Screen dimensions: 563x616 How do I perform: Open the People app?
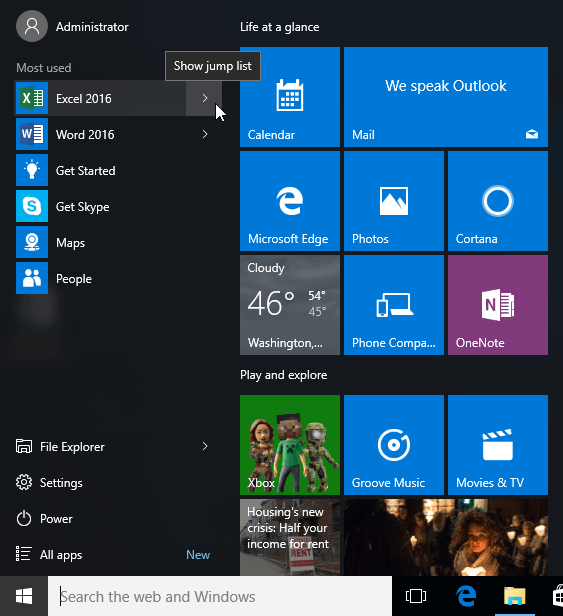click(x=118, y=279)
